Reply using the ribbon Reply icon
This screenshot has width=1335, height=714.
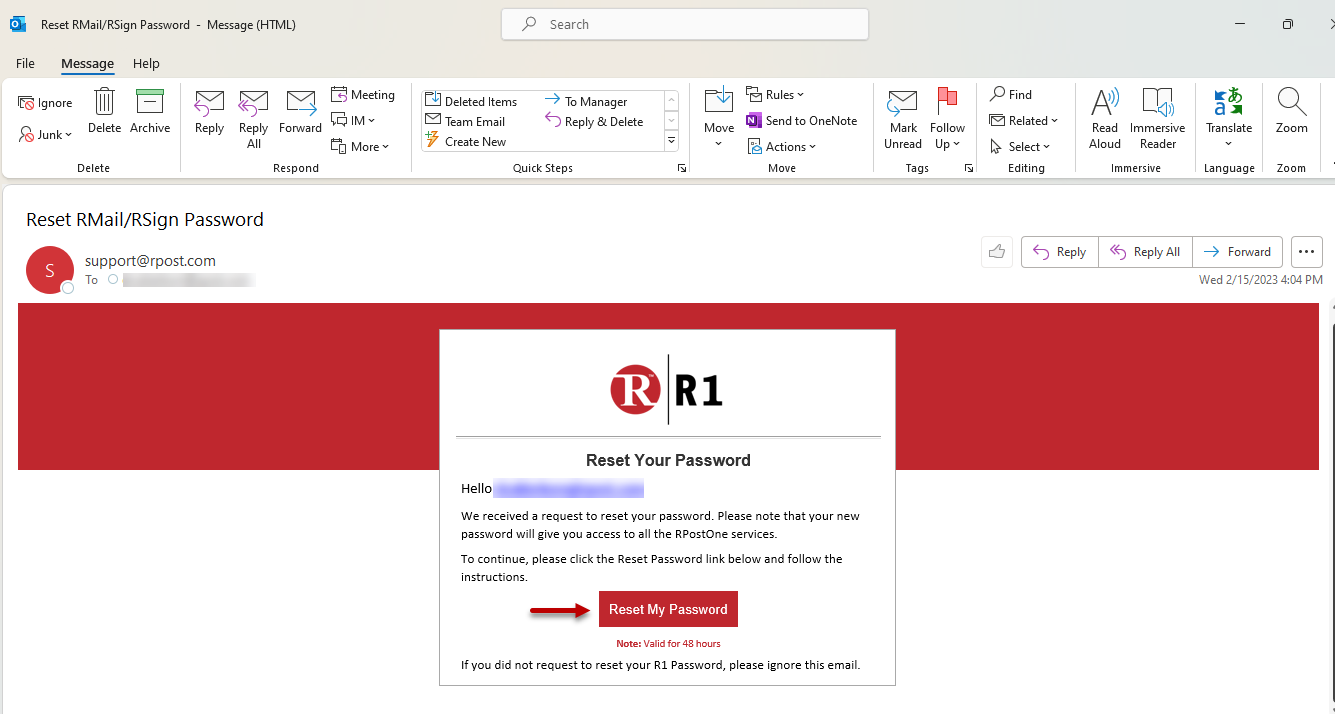tap(209, 111)
